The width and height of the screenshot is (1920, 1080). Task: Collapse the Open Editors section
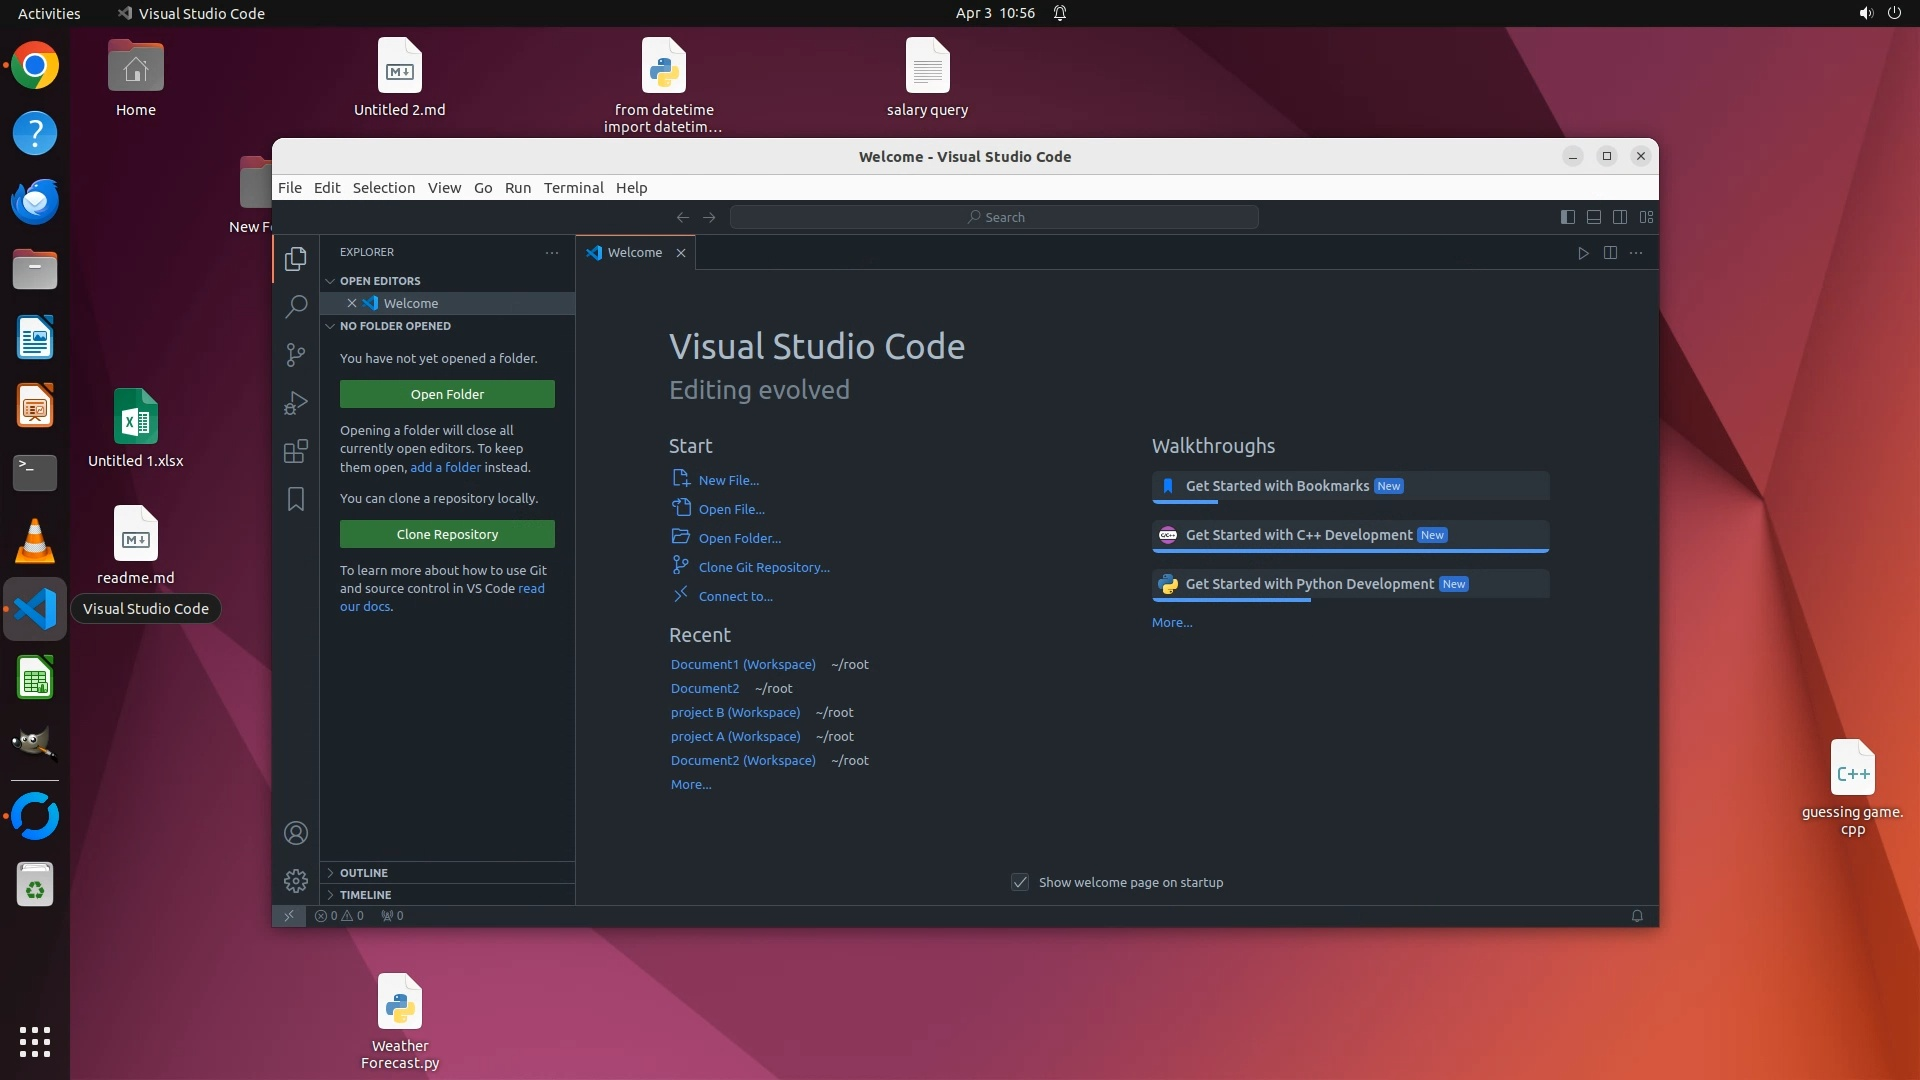point(380,281)
